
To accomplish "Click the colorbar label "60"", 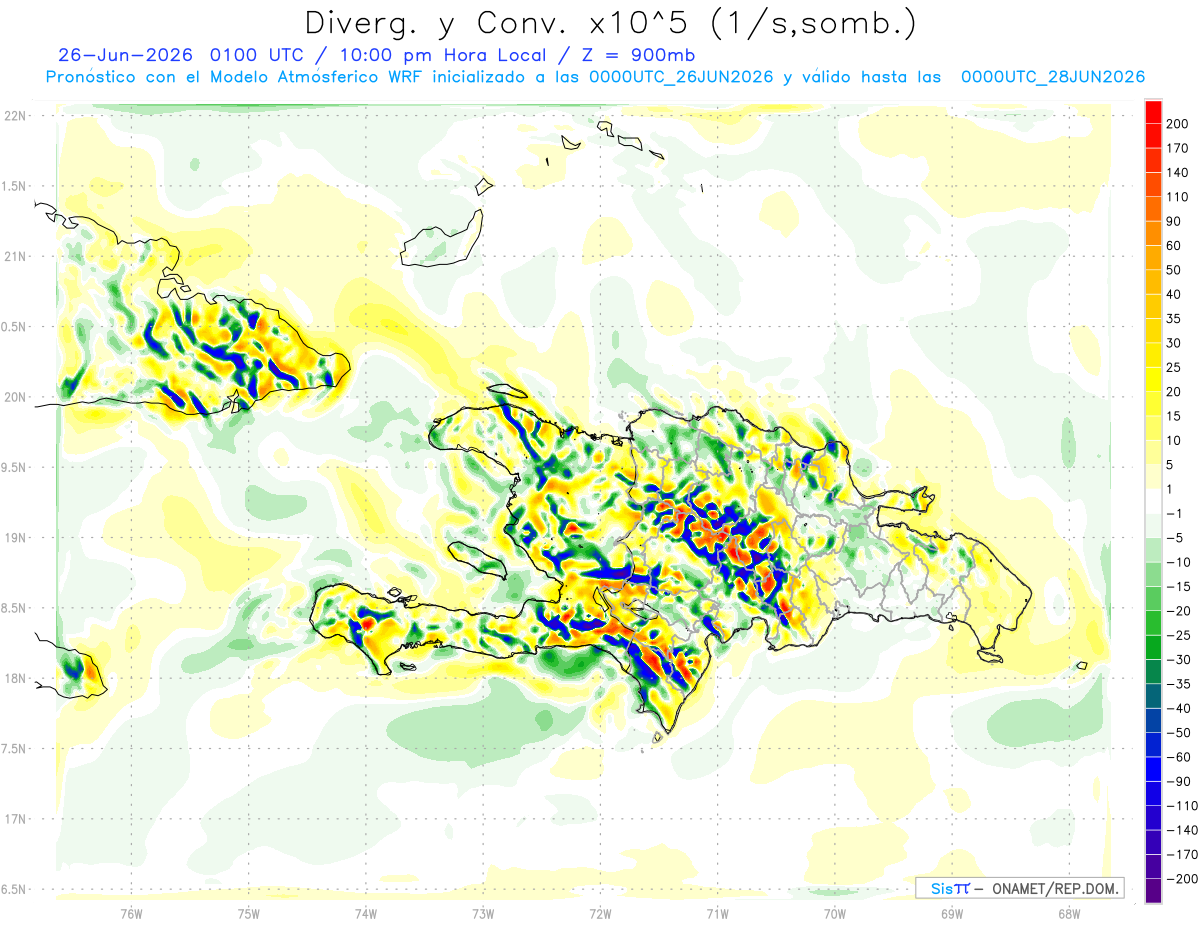I will (1174, 245).
